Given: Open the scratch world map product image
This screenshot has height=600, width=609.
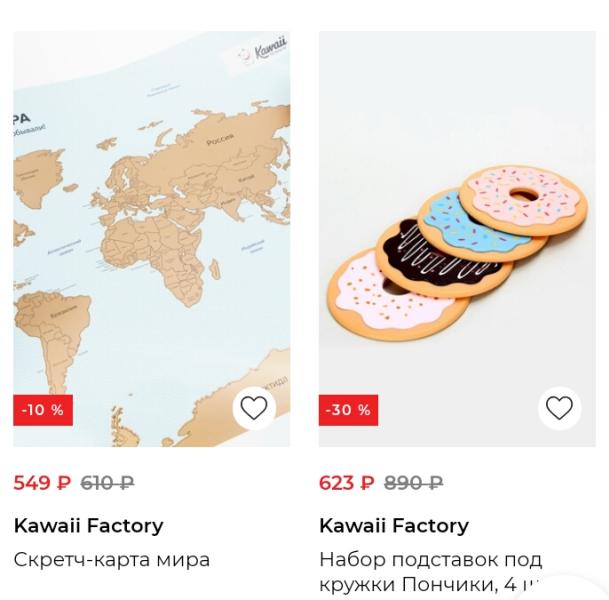Looking at the screenshot, I should click(x=151, y=239).
